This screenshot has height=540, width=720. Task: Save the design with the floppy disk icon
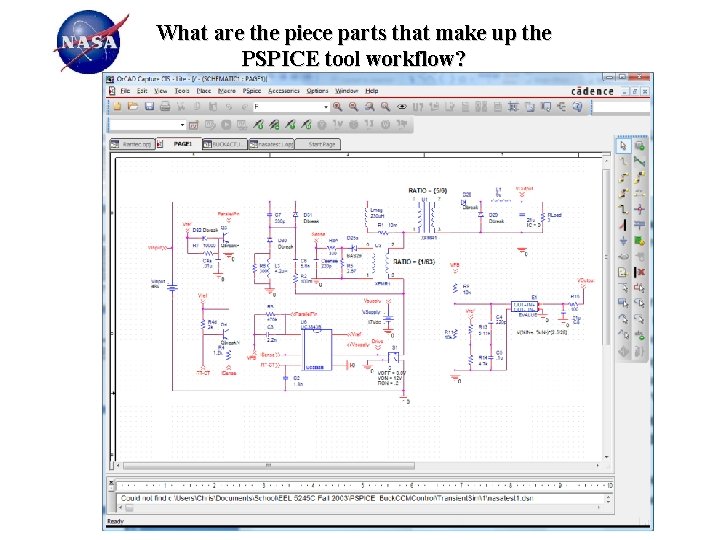[x=149, y=107]
